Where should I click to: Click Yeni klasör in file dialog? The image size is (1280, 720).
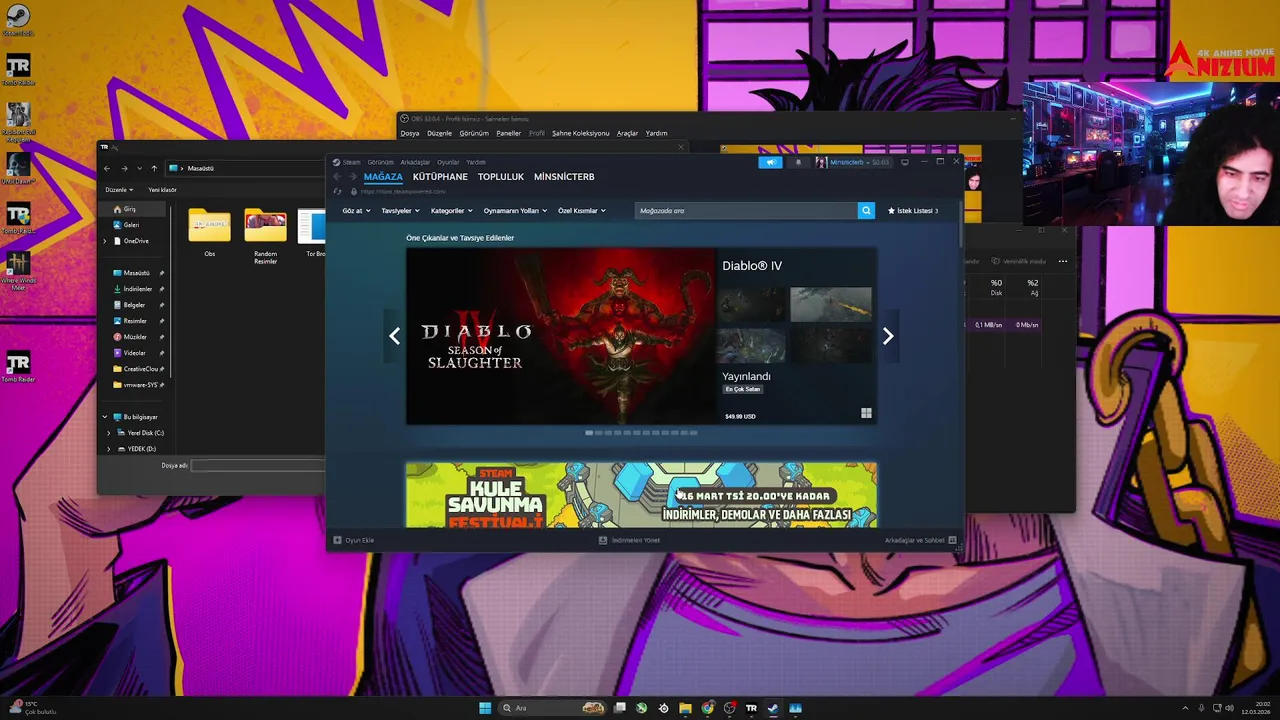click(162, 190)
